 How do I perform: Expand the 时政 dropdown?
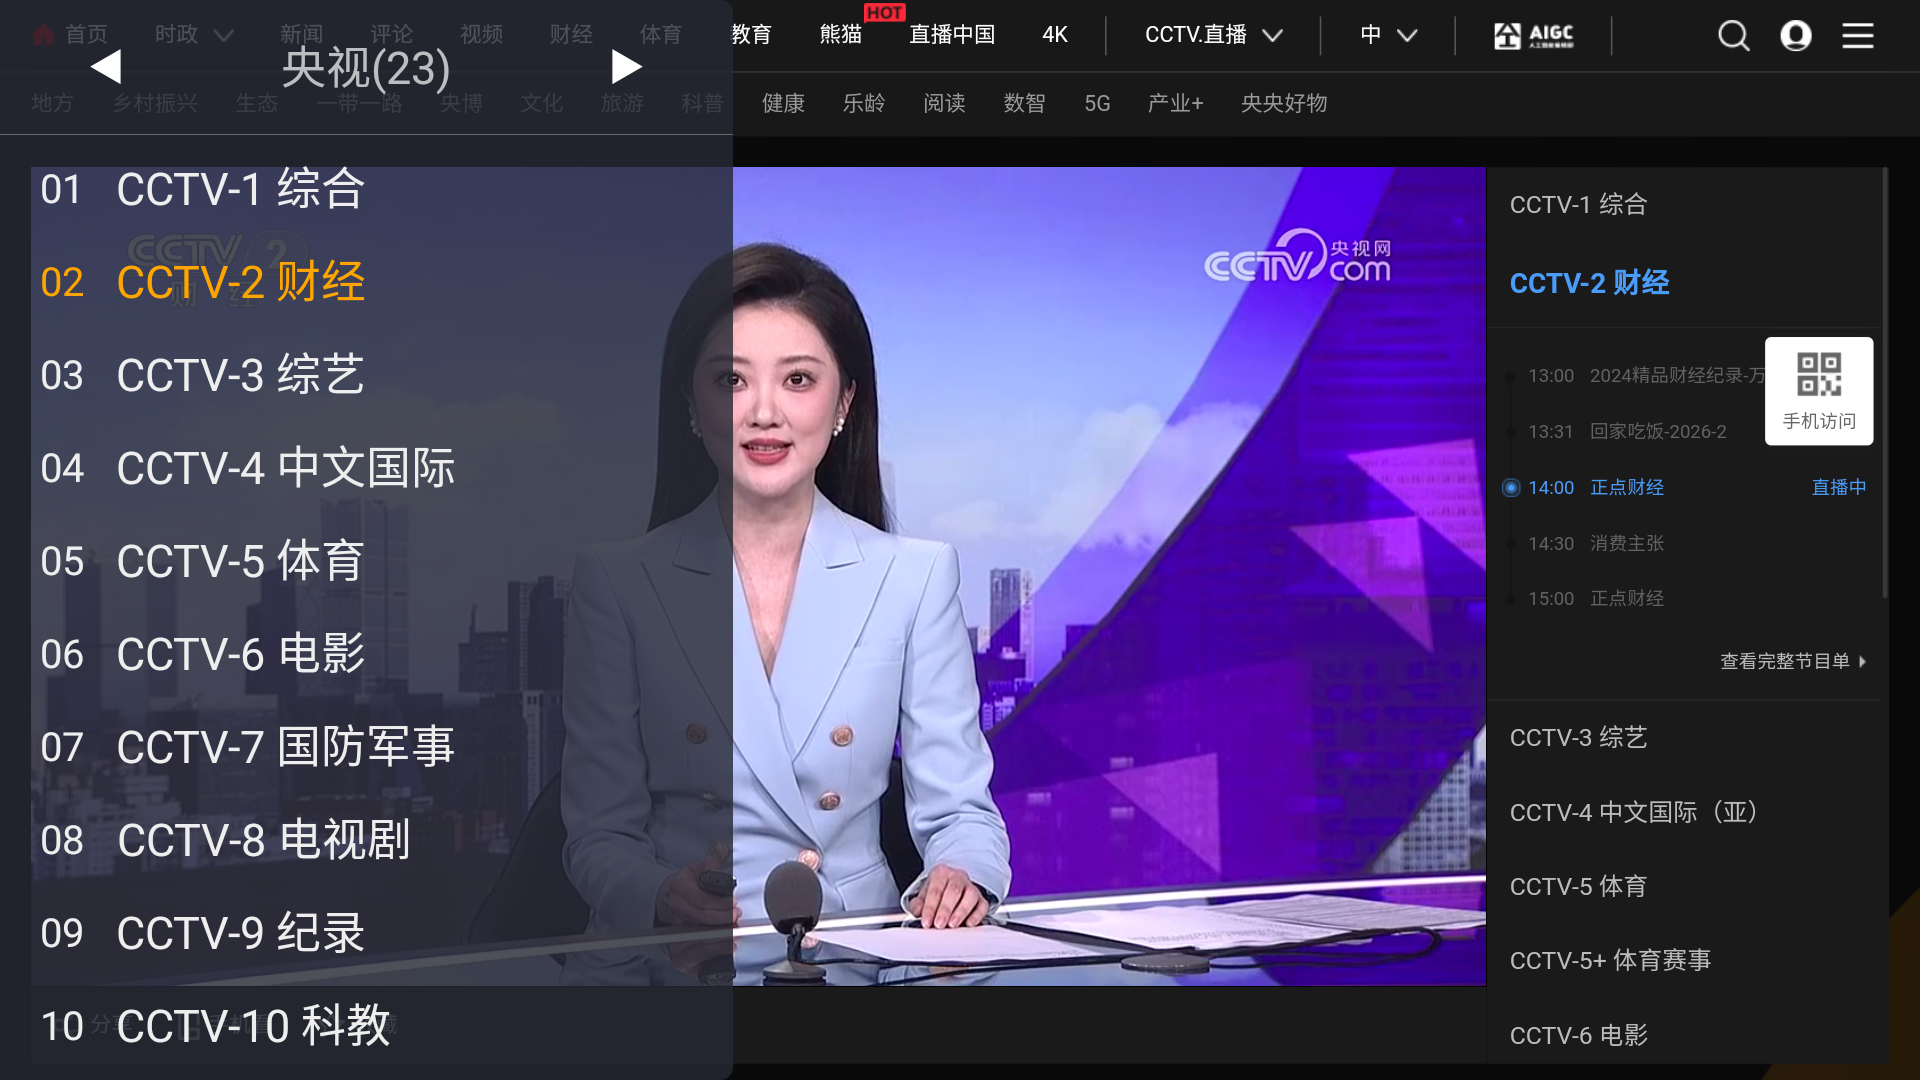[193, 33]
